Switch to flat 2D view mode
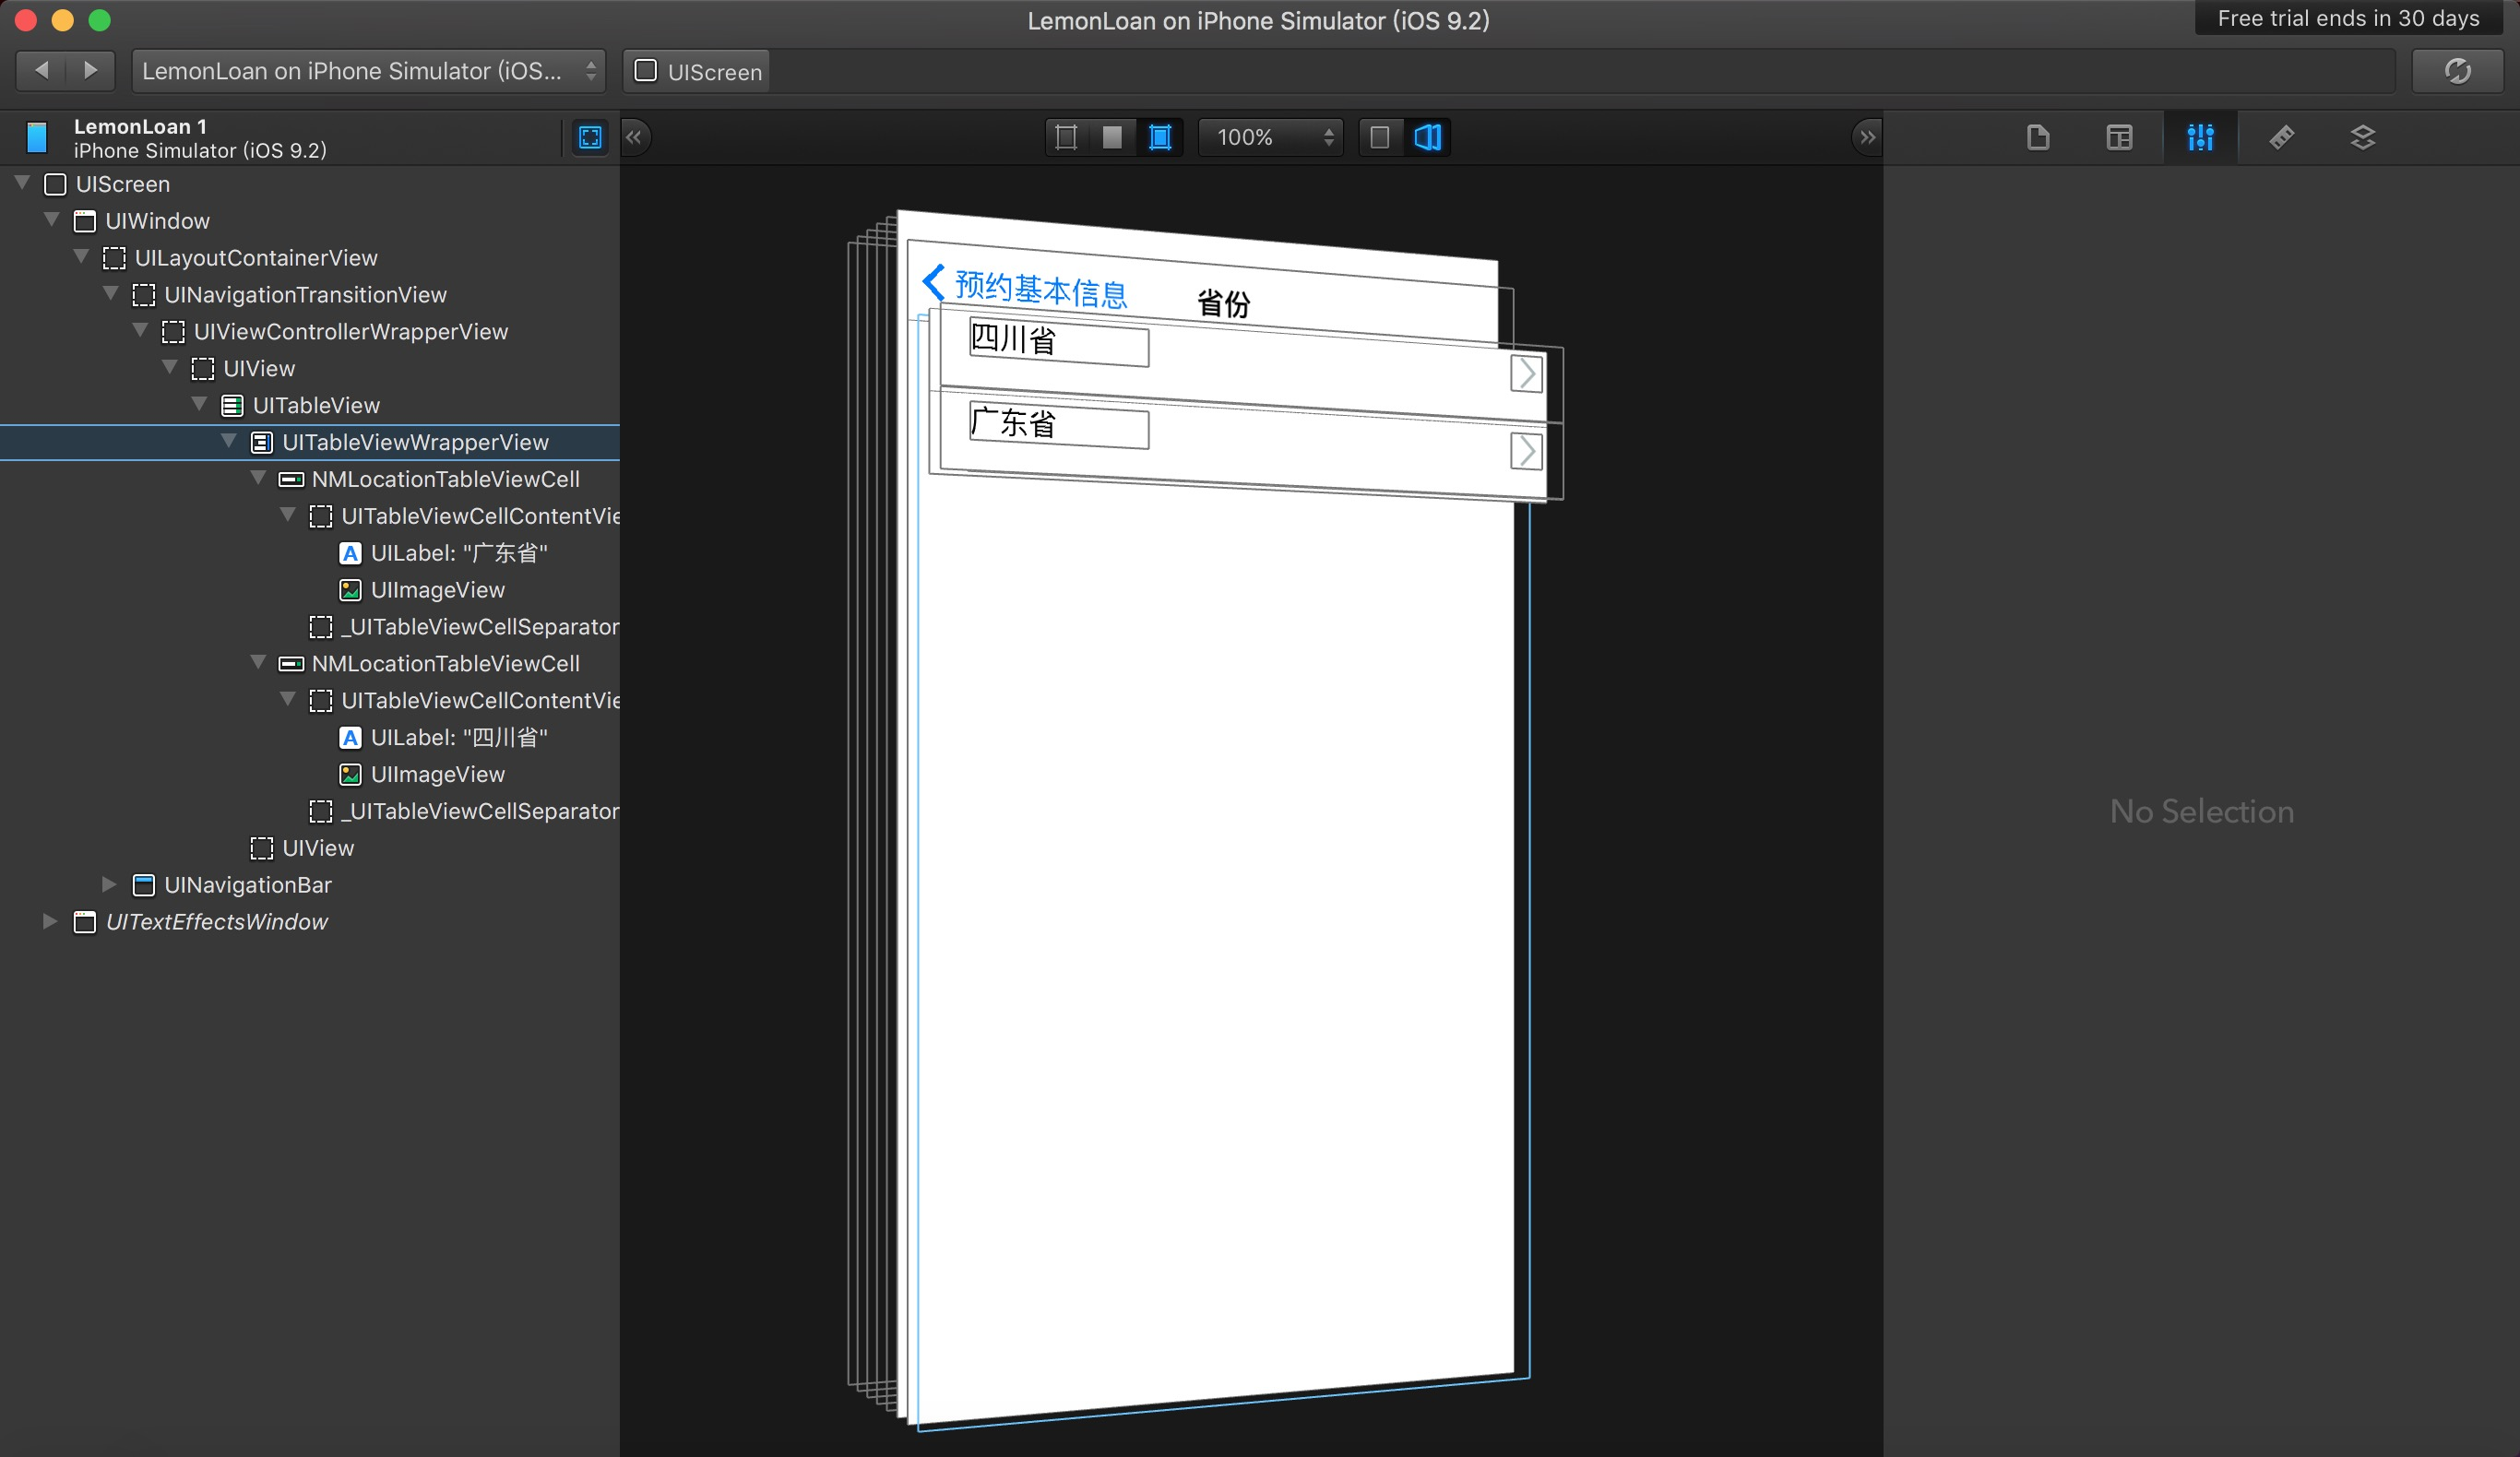The height and width of the screenshot is (1457, 2520). [x=1380, y=137]
